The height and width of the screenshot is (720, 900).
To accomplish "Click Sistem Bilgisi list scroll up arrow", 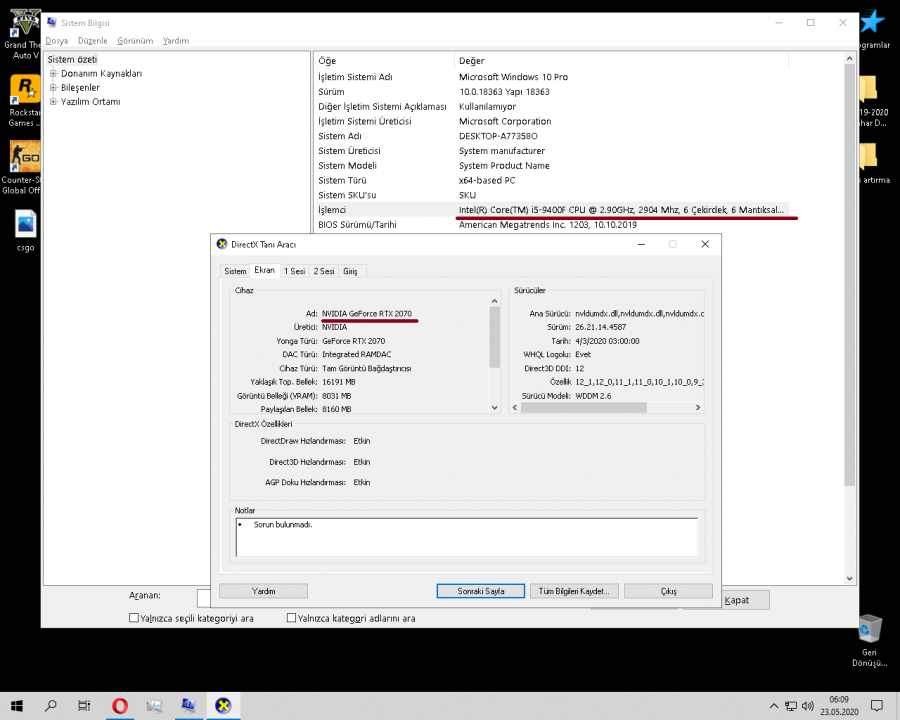I will coord(850,59).
